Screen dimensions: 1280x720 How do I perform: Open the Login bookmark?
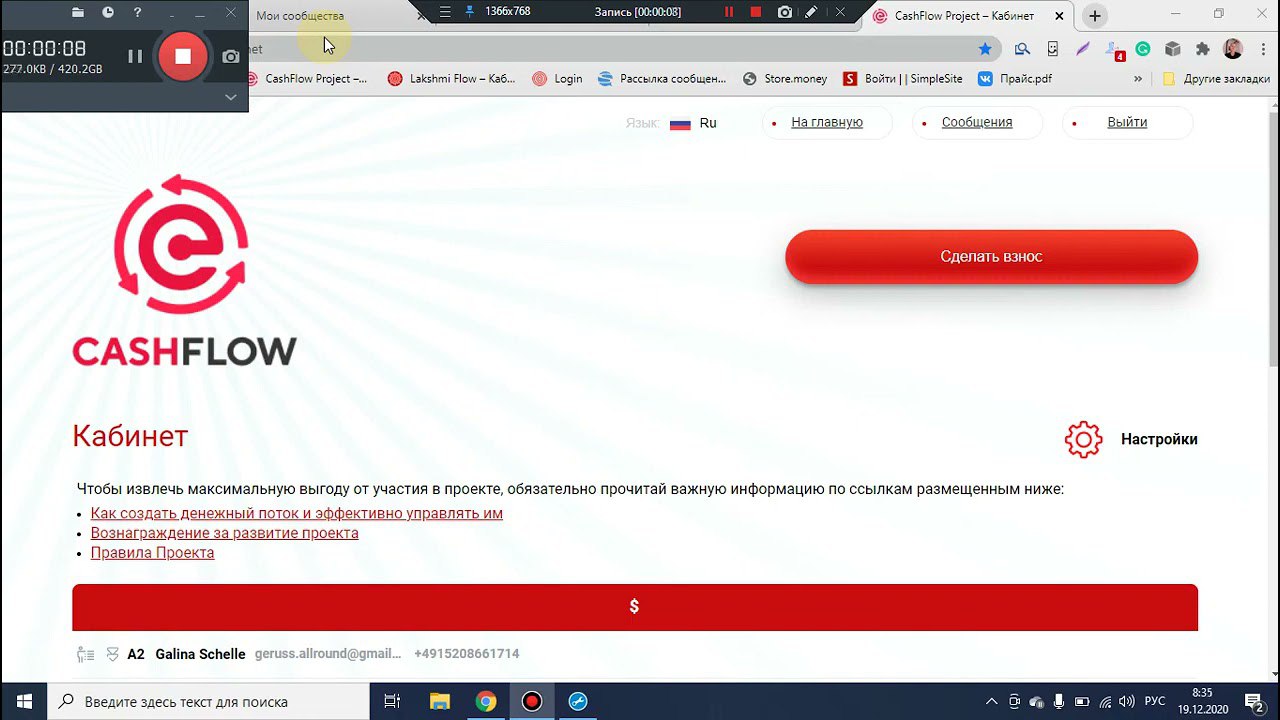[x=557, y=79]
